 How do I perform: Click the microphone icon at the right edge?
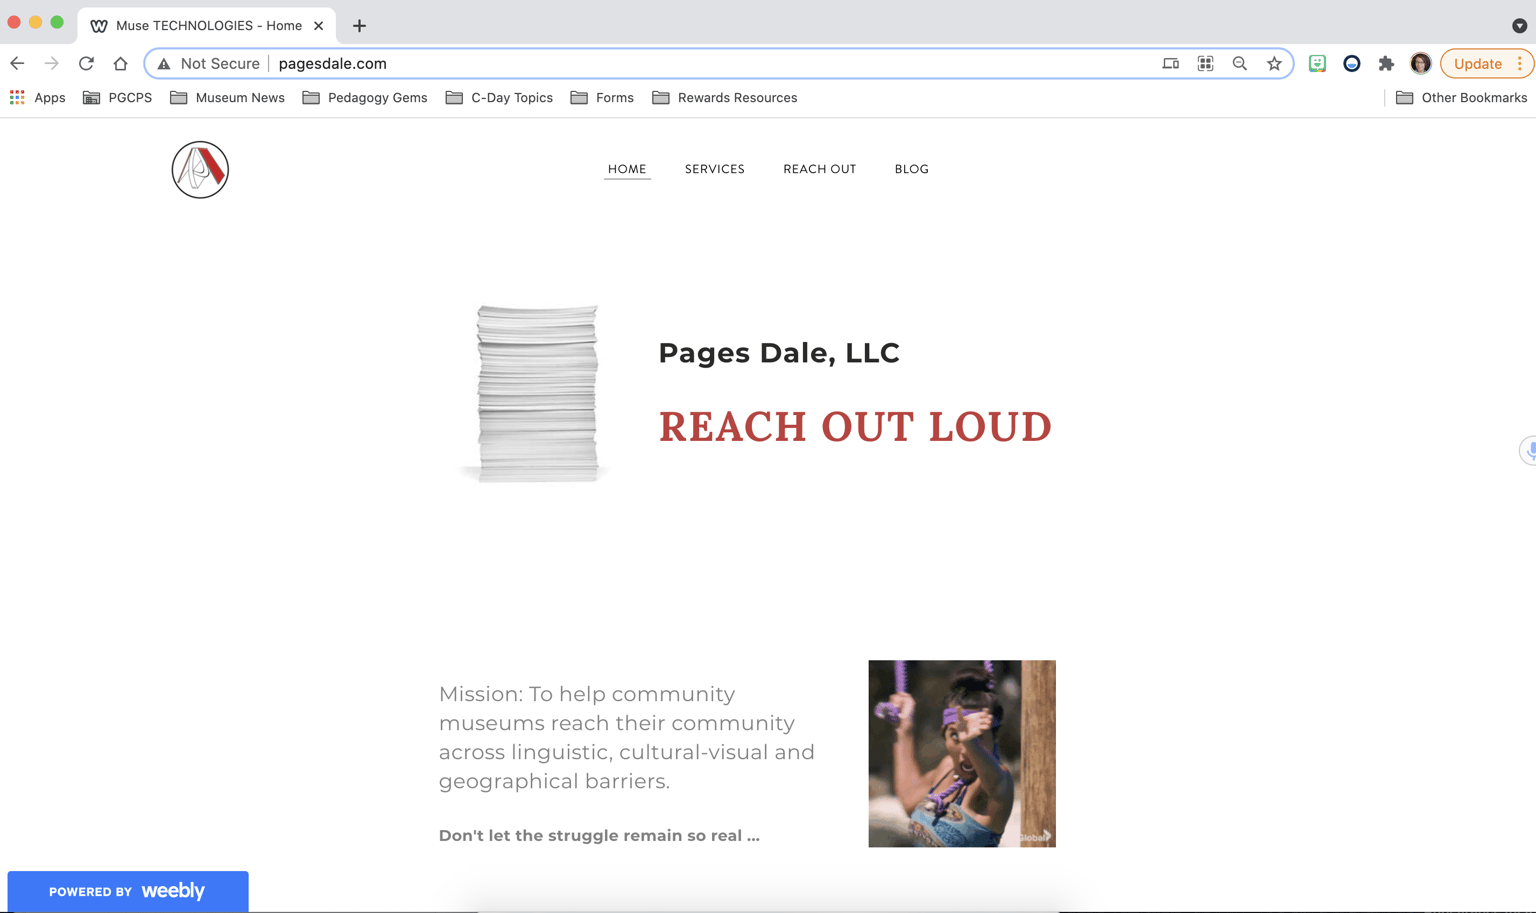click(x=1528, y=450)
